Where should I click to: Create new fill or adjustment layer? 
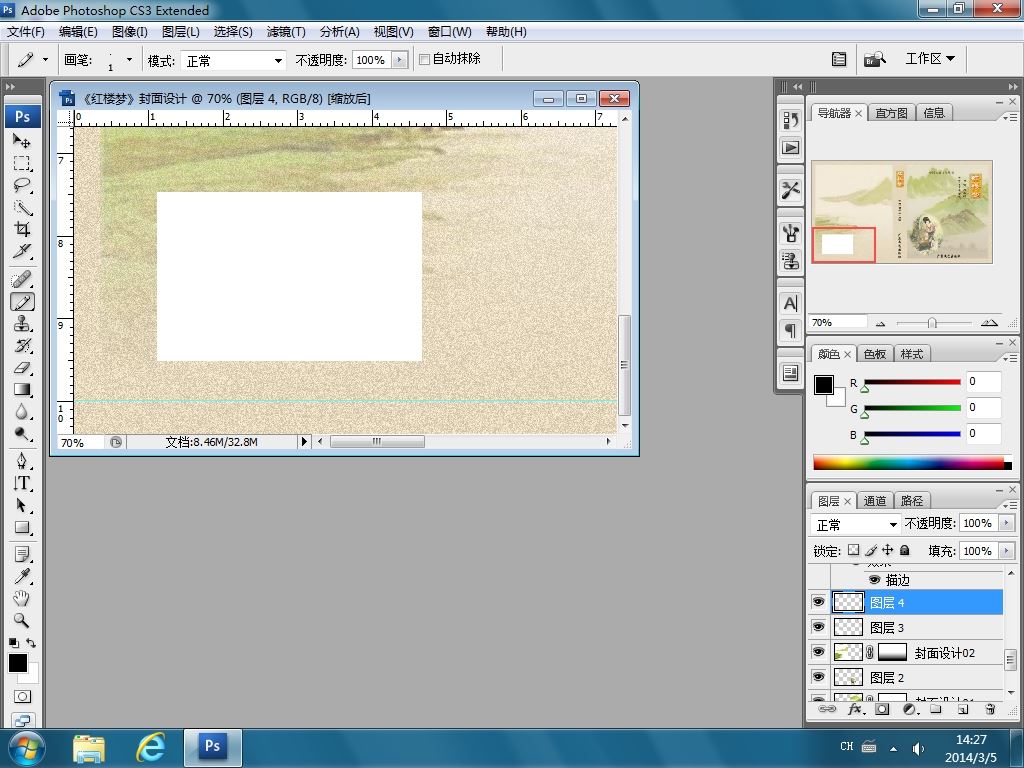[x=910, y=709]
